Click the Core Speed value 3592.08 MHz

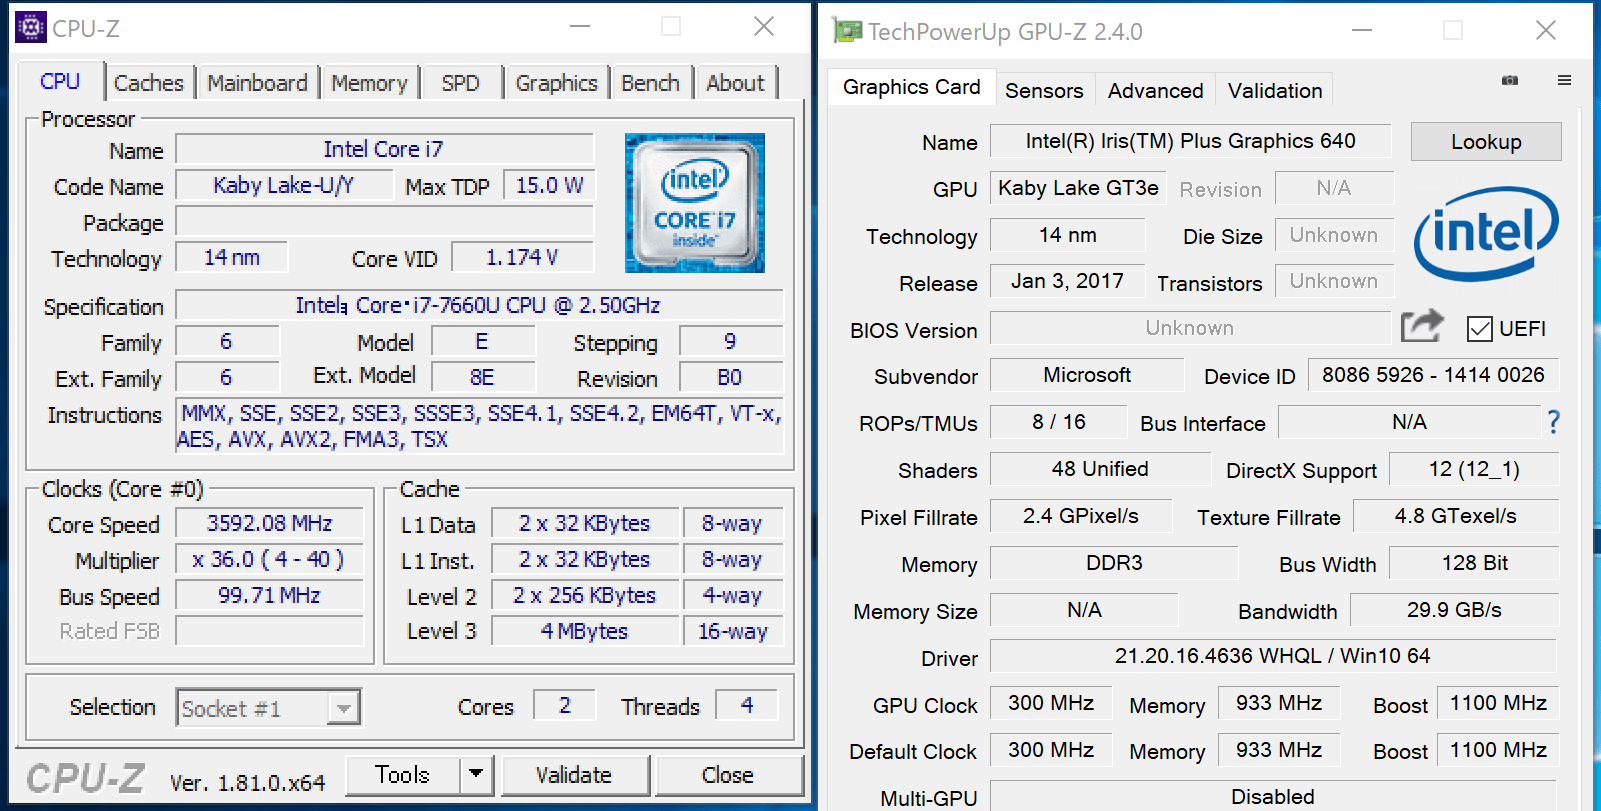269,523
